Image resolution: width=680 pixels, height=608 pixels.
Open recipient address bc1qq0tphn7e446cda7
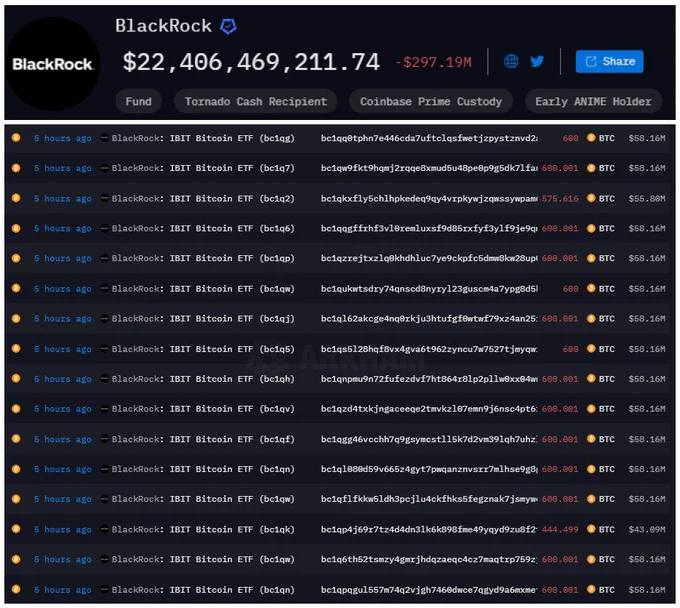429,138
